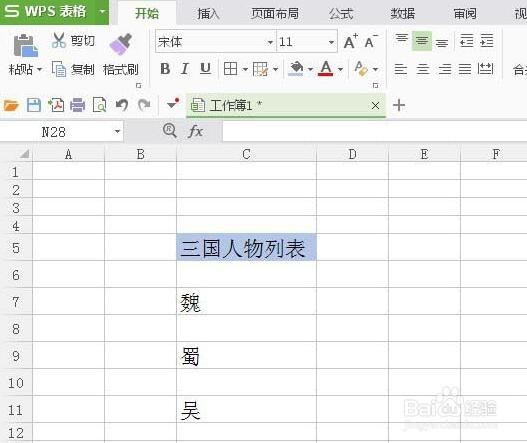Screen dimensions: 527x443
Task: Switch to 公式 ribbon tab
Action: 341,14
